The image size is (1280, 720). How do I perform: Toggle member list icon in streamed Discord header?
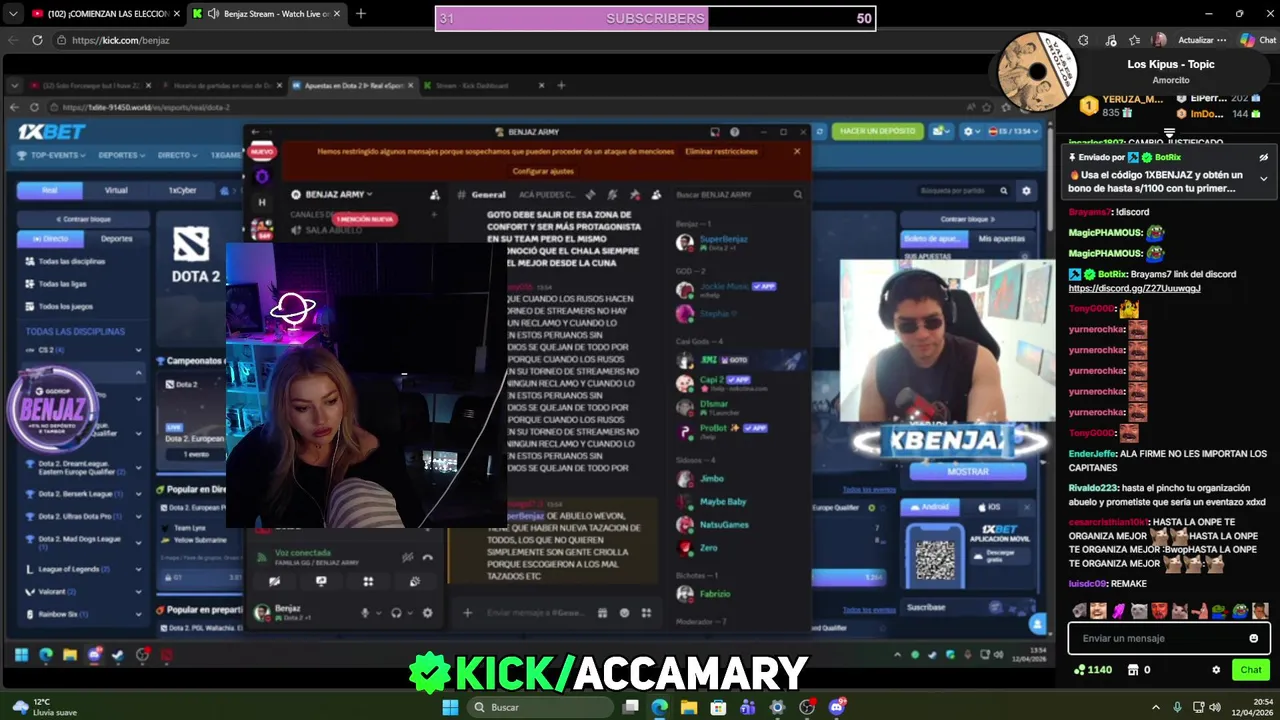click(656, 194)
